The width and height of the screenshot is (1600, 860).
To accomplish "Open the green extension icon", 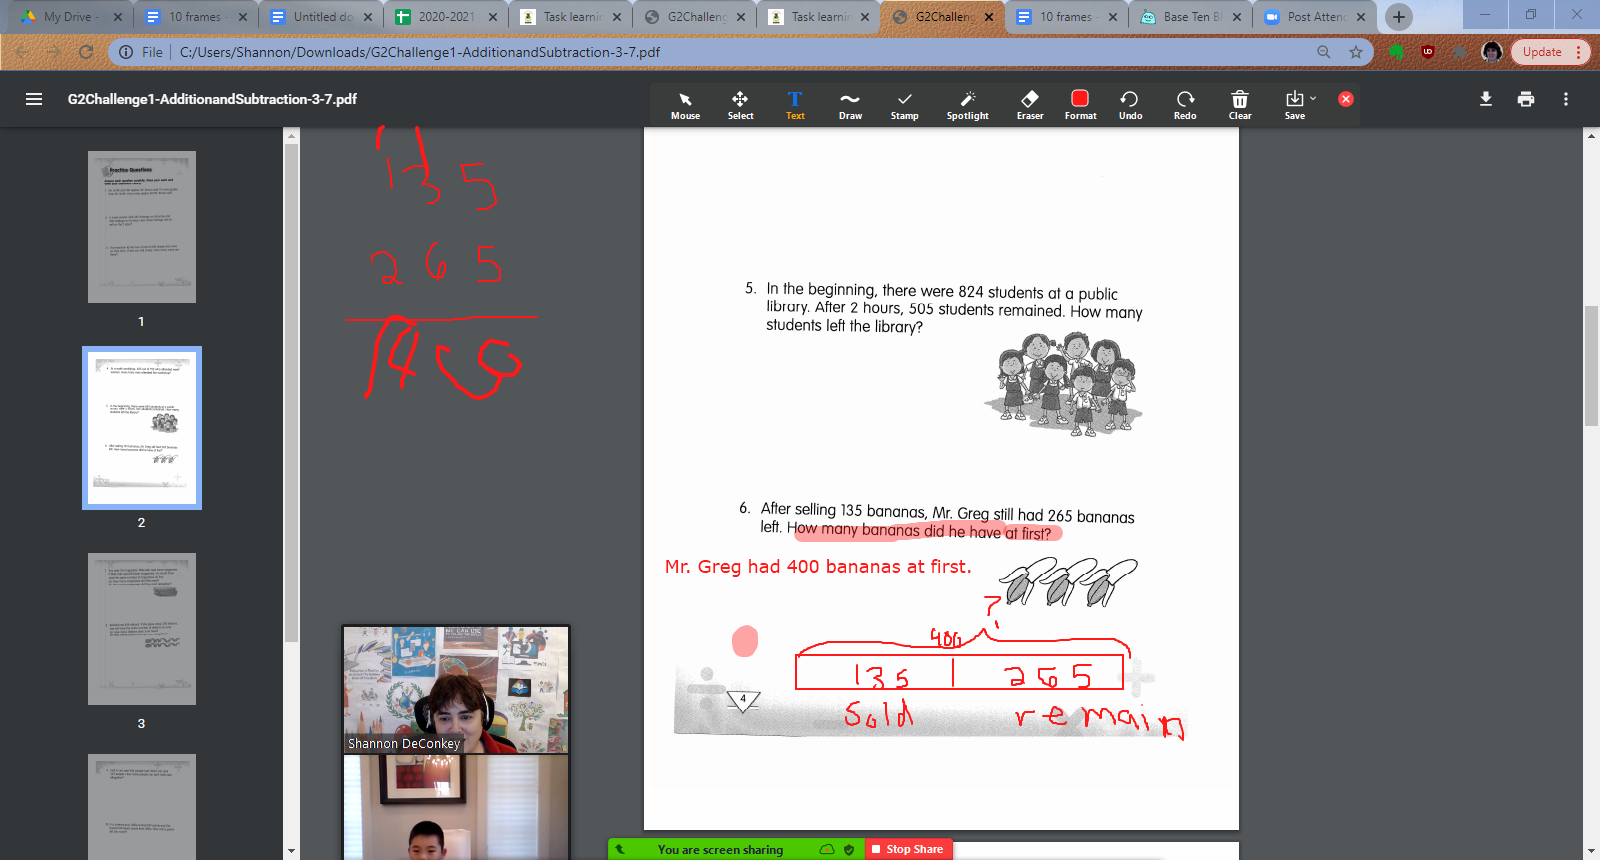I will pos(1397,52).
